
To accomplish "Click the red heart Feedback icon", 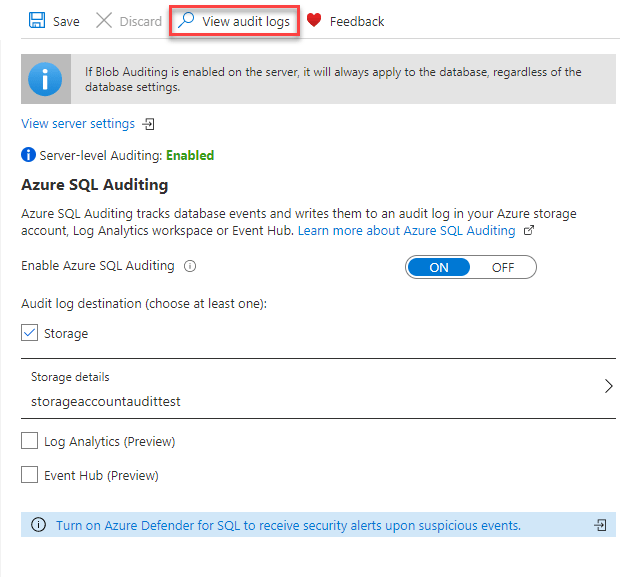I will [314, 20].
